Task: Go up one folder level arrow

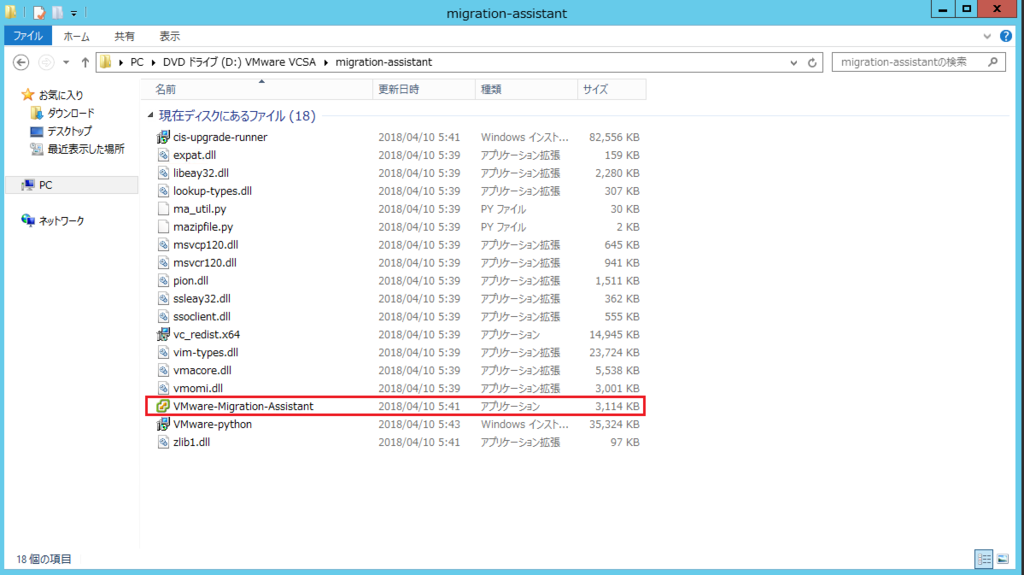Action: pos(85,62)
